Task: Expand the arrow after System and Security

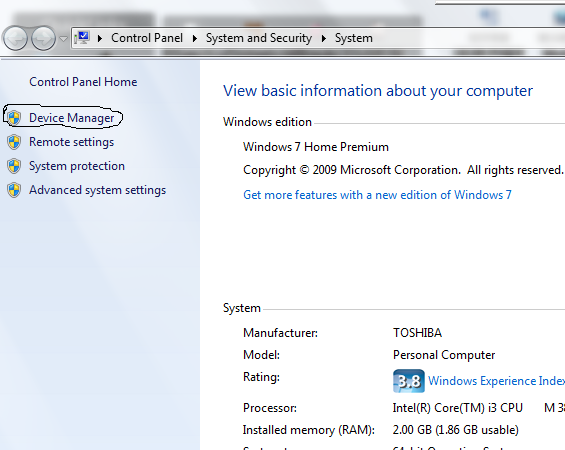Action: click(x=324, y=38)
